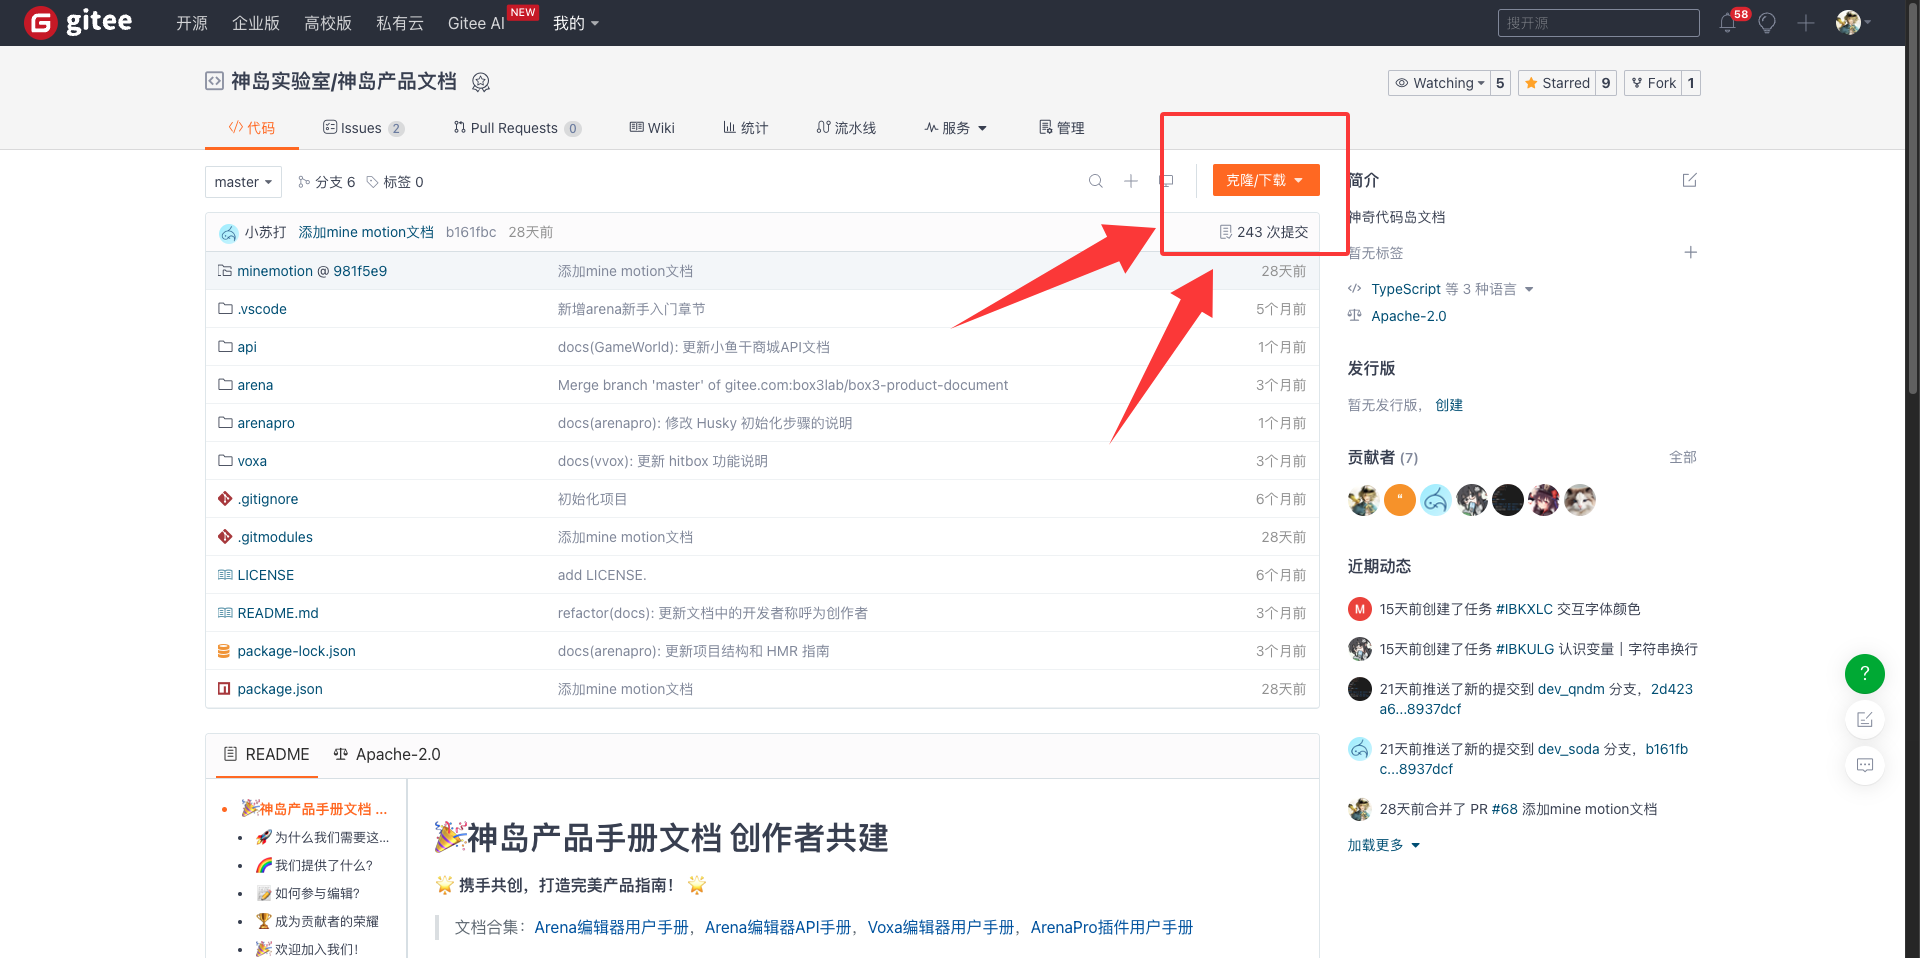Click inside the 搜开源 search field
Viewport: 1920px width, 958px height.
point(1597,22)
